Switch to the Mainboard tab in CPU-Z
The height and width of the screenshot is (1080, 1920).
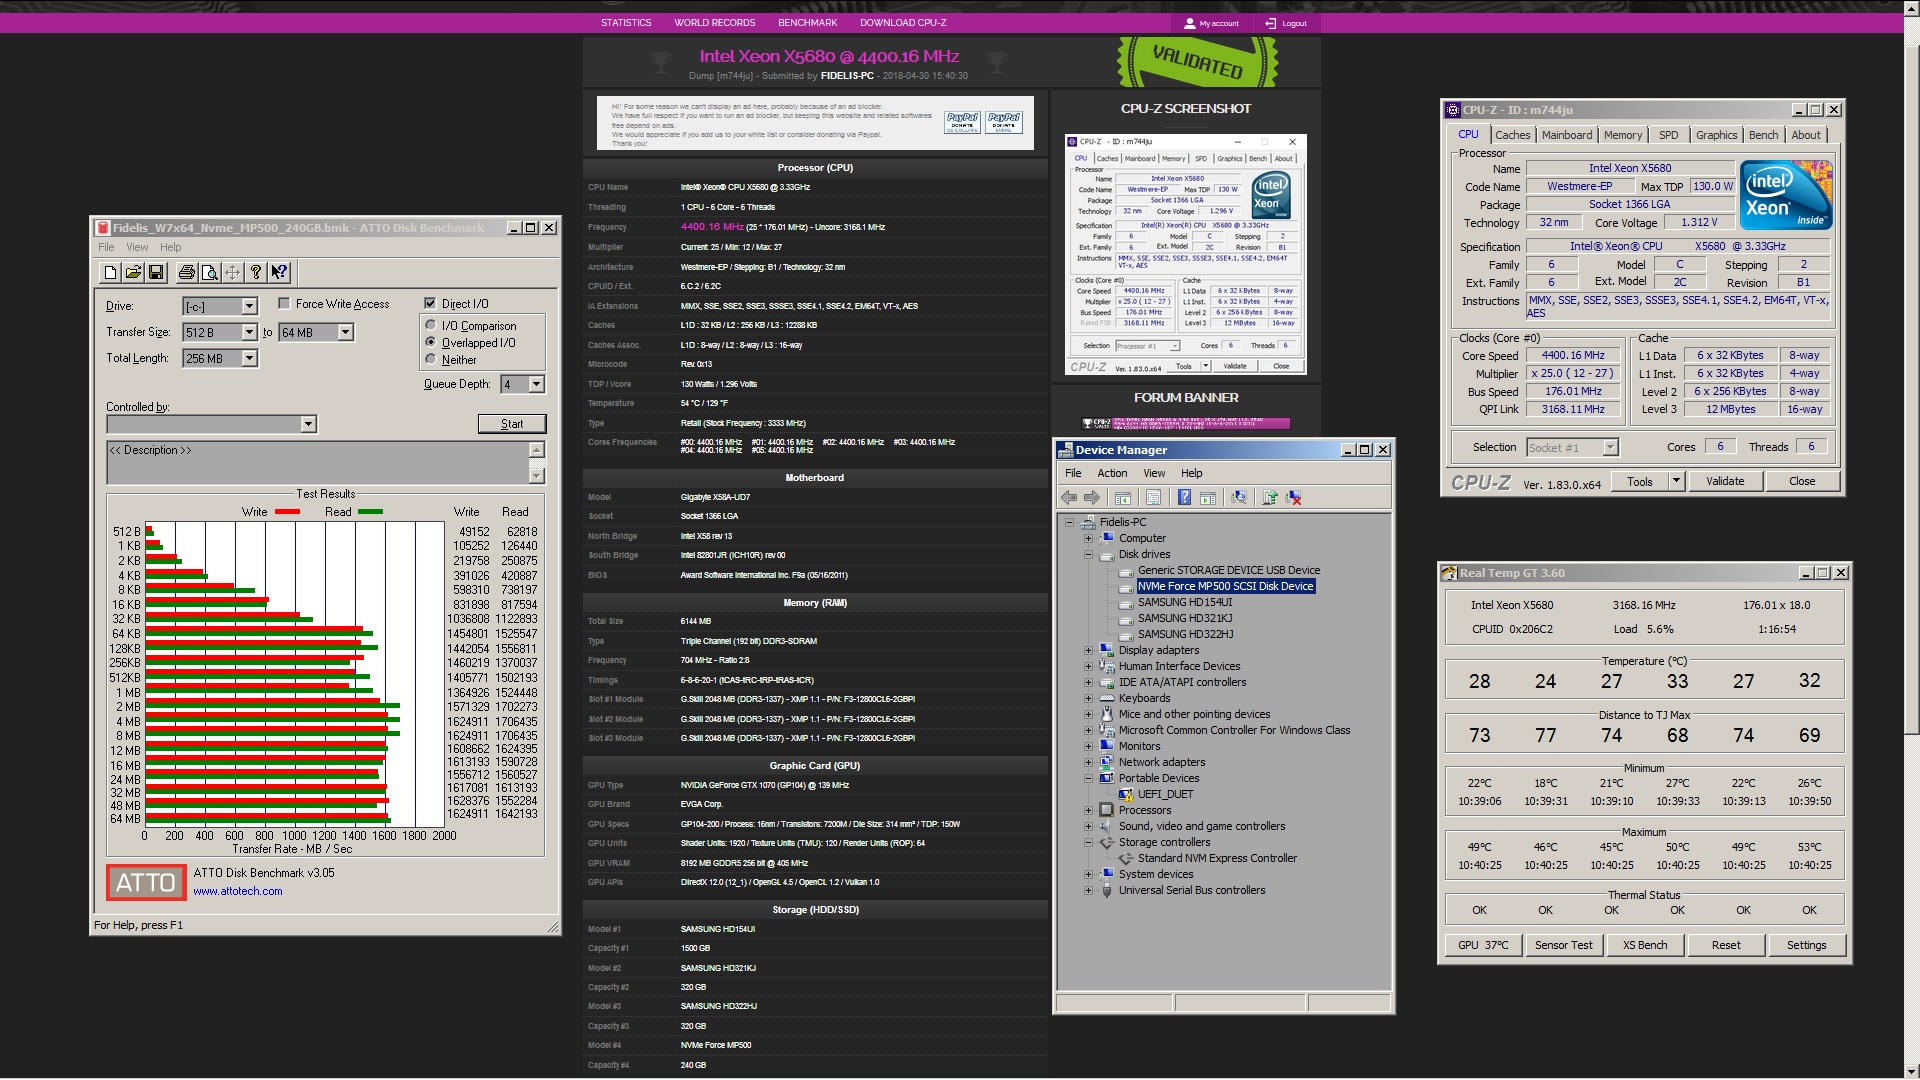pos(1566,135)
